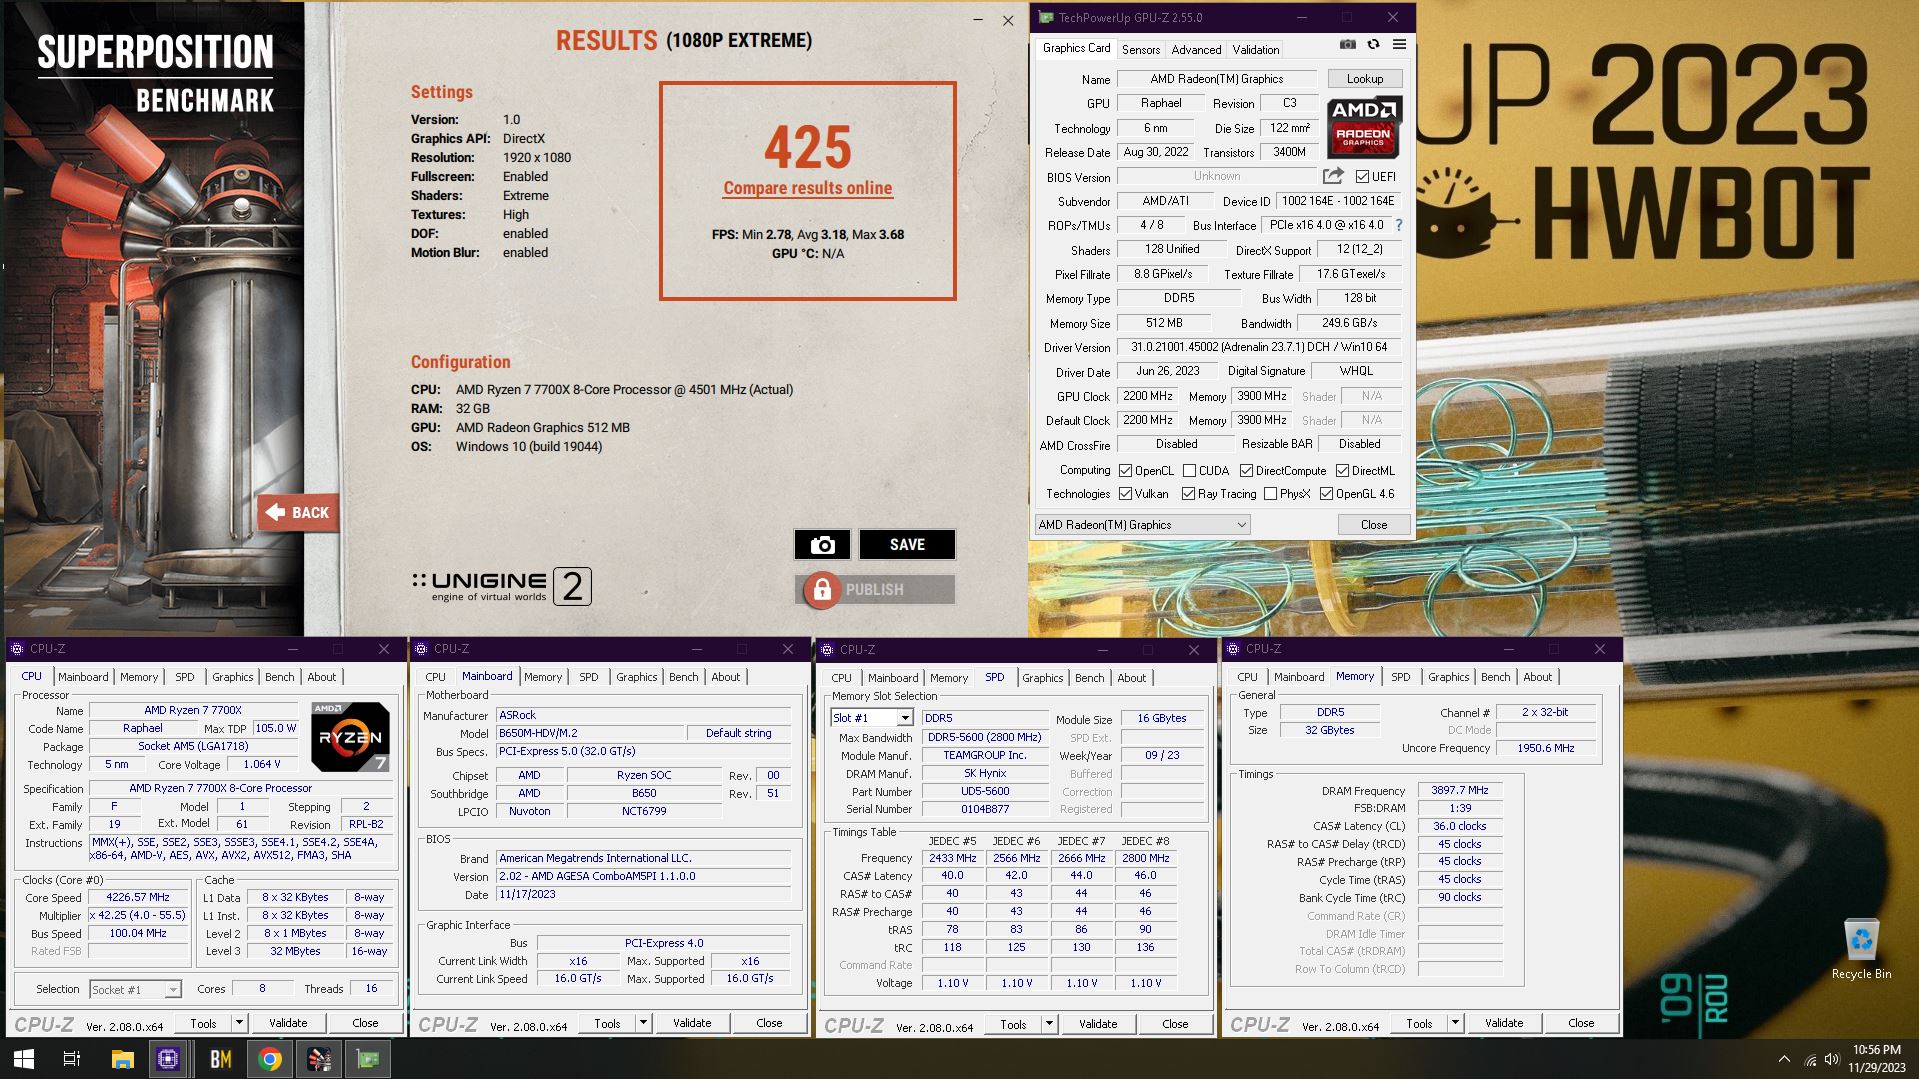Image resolution: width=1919 pixels, height=1079 pixels.
Task: Toggle the Ray Tracing checkbox in GPU-Z
Action: 1188,494
